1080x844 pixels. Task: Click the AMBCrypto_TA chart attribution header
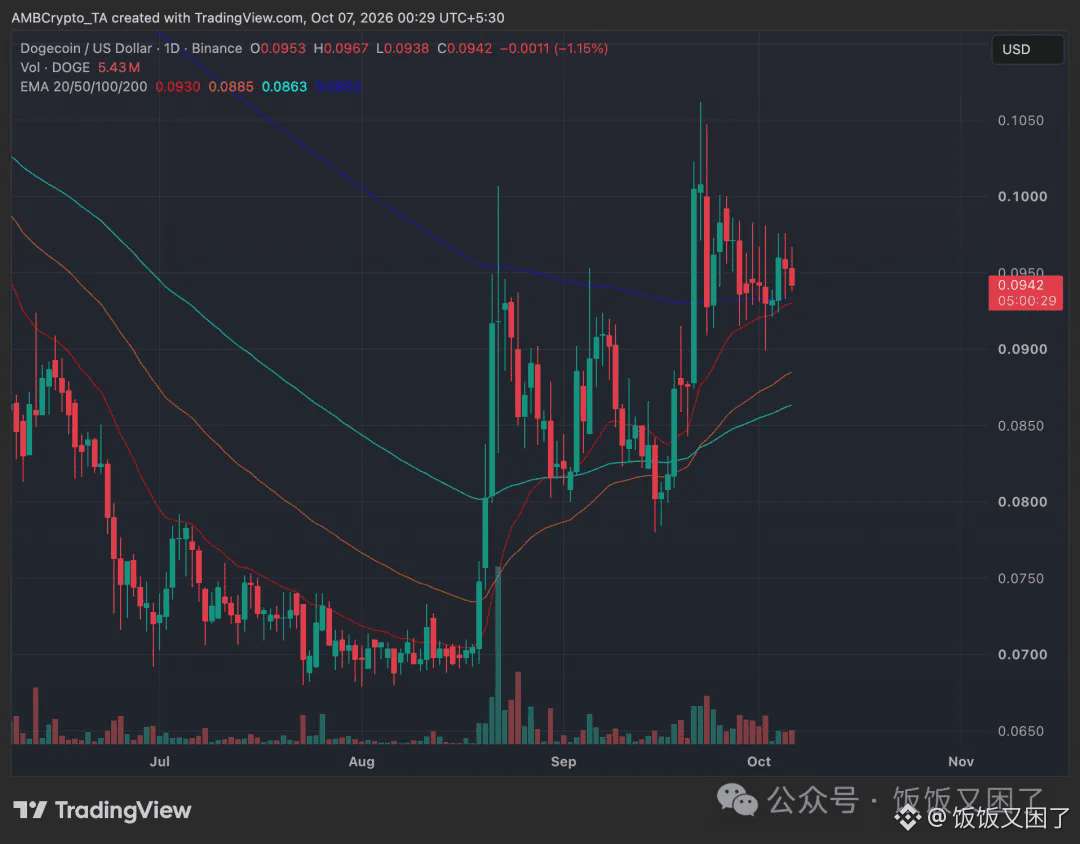258,17
